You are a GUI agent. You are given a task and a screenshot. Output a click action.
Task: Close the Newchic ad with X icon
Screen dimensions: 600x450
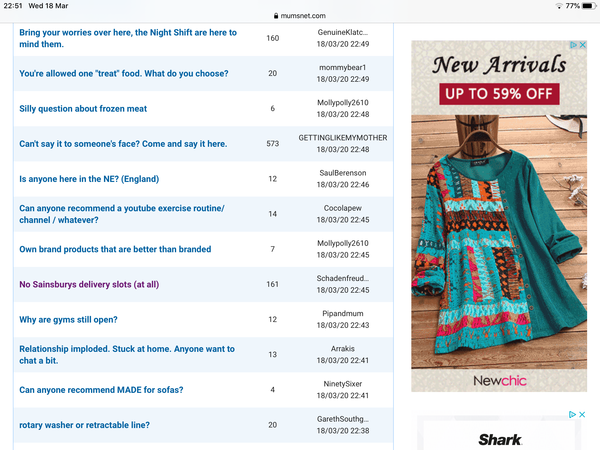pyautogui.click(x=582, y=45)
